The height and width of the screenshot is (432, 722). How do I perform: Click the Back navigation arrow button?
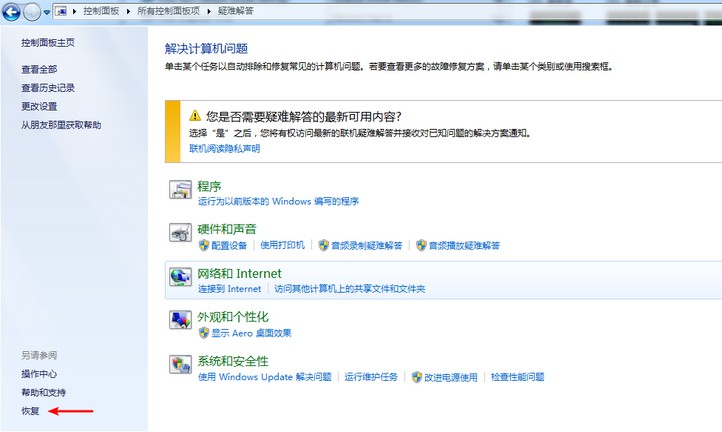12,12
